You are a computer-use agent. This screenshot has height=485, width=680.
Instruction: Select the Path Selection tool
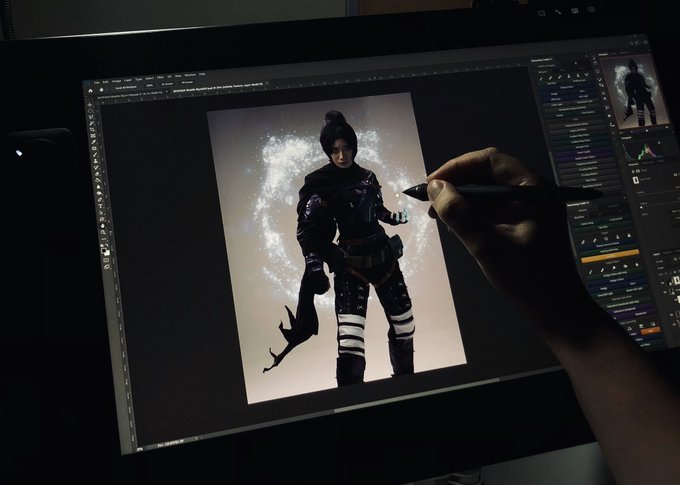click(x=101, y=213)
